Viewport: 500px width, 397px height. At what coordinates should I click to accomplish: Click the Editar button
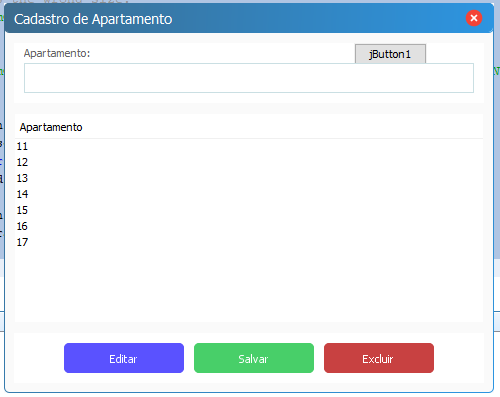[x=124, y=358]
